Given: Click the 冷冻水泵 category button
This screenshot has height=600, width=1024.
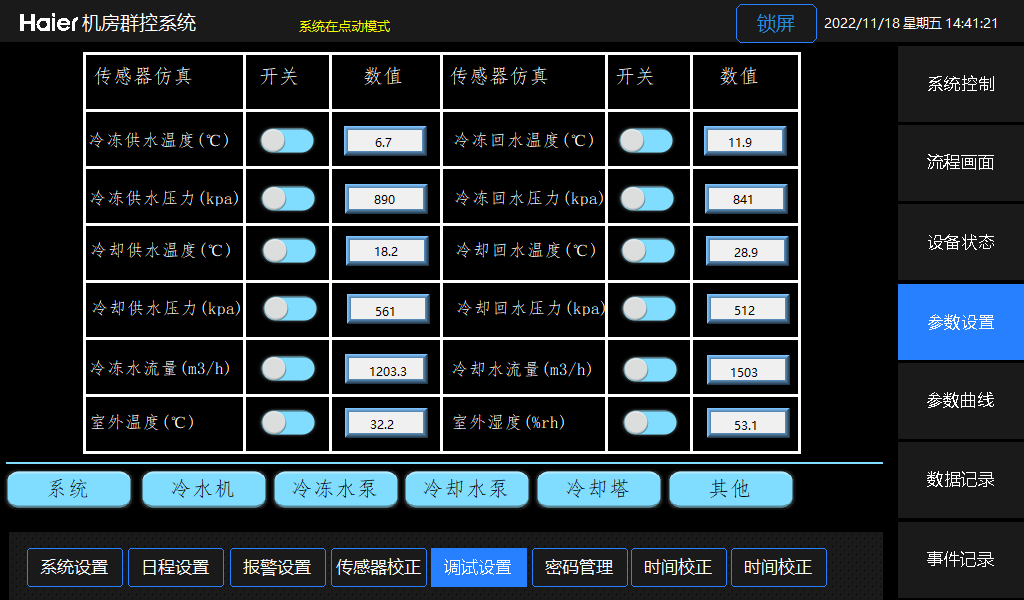Looking at the screenshot, I should [334, 489].
